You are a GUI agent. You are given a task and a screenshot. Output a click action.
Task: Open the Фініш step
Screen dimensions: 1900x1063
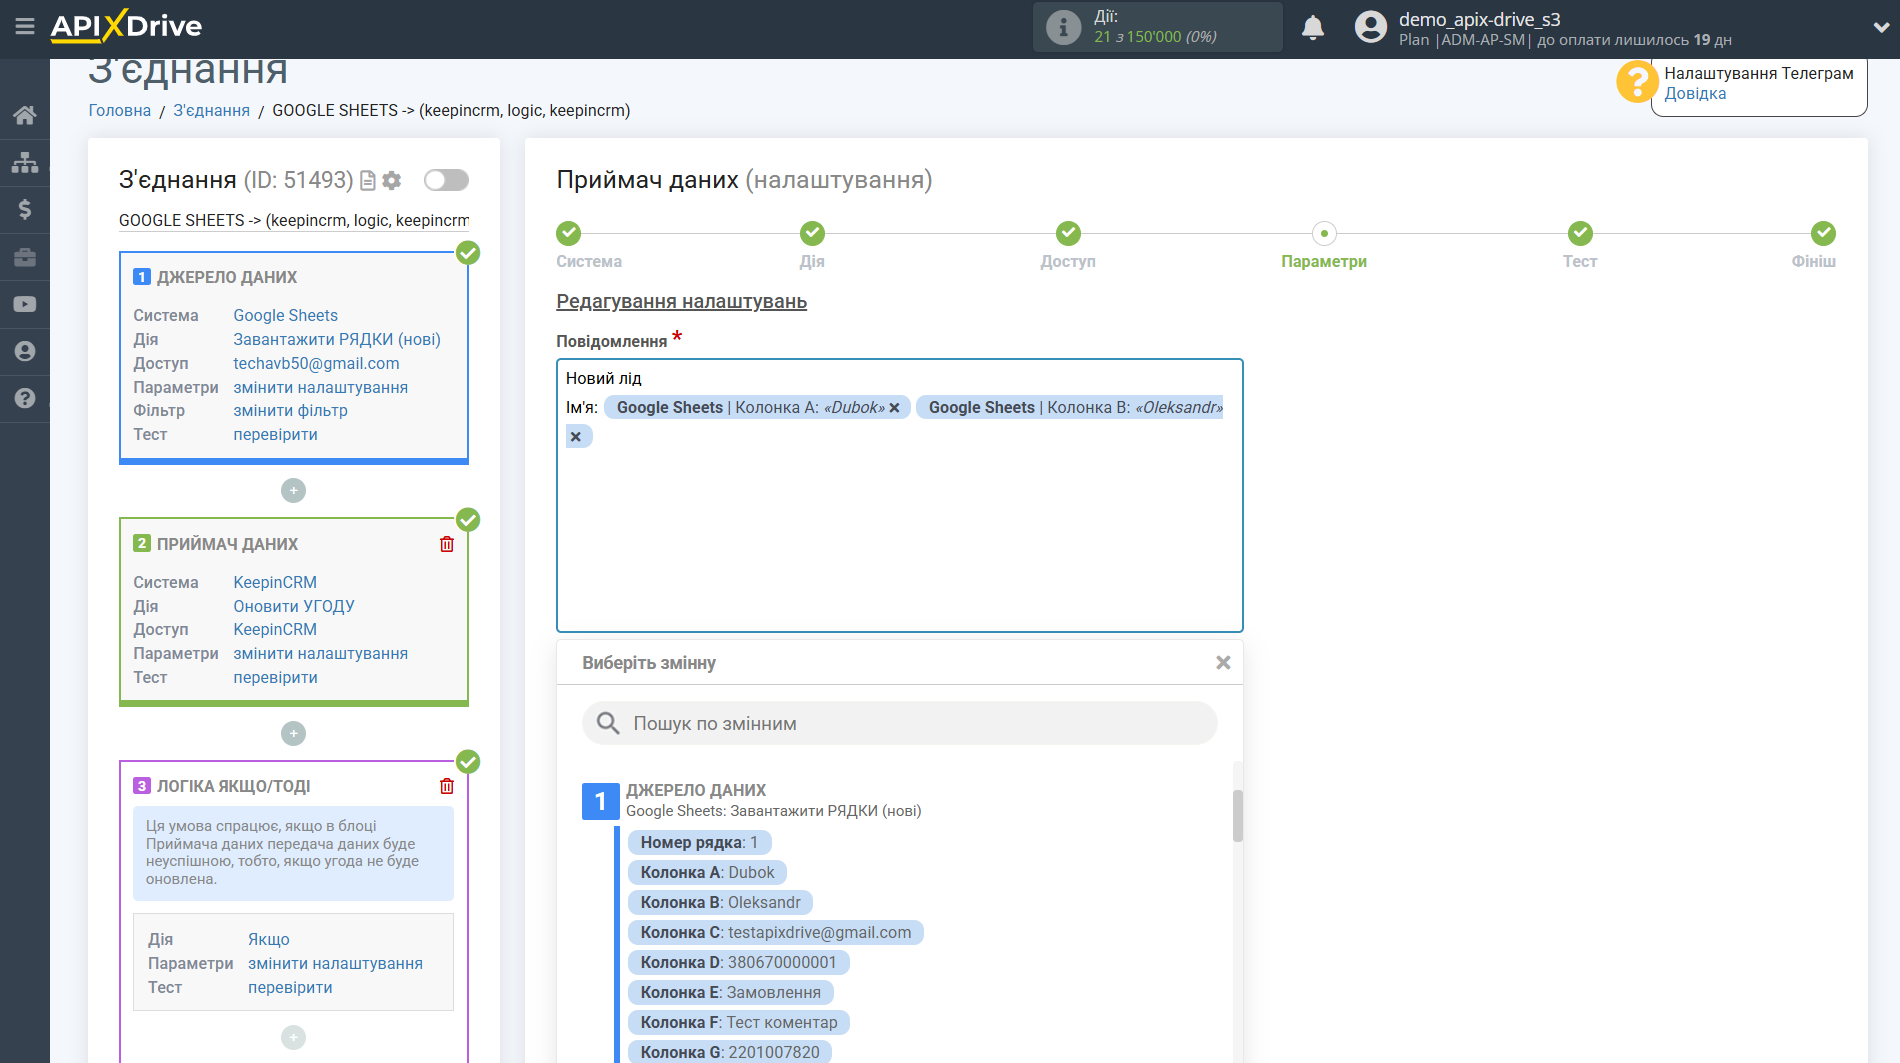tap(1823, 233)
